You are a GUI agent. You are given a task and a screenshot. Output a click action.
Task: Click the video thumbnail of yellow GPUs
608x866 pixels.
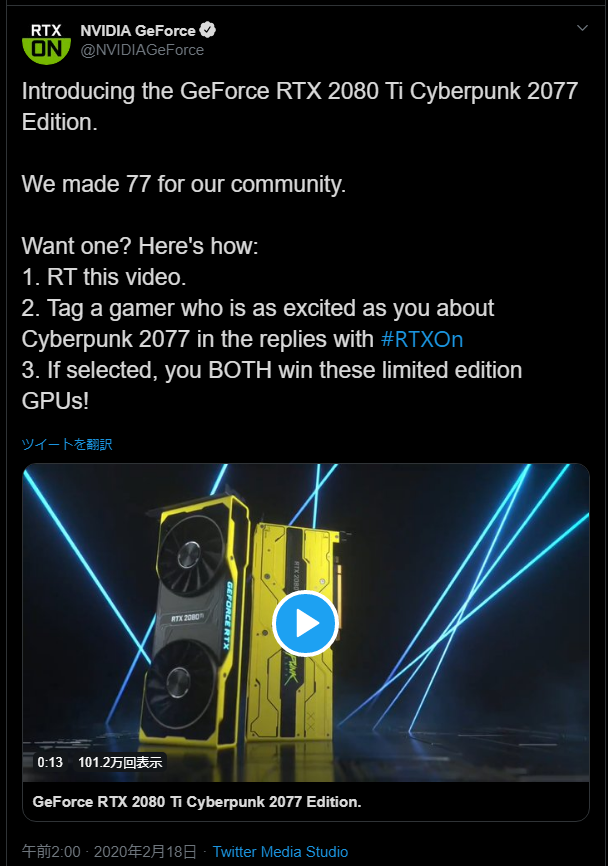(305, 622)
